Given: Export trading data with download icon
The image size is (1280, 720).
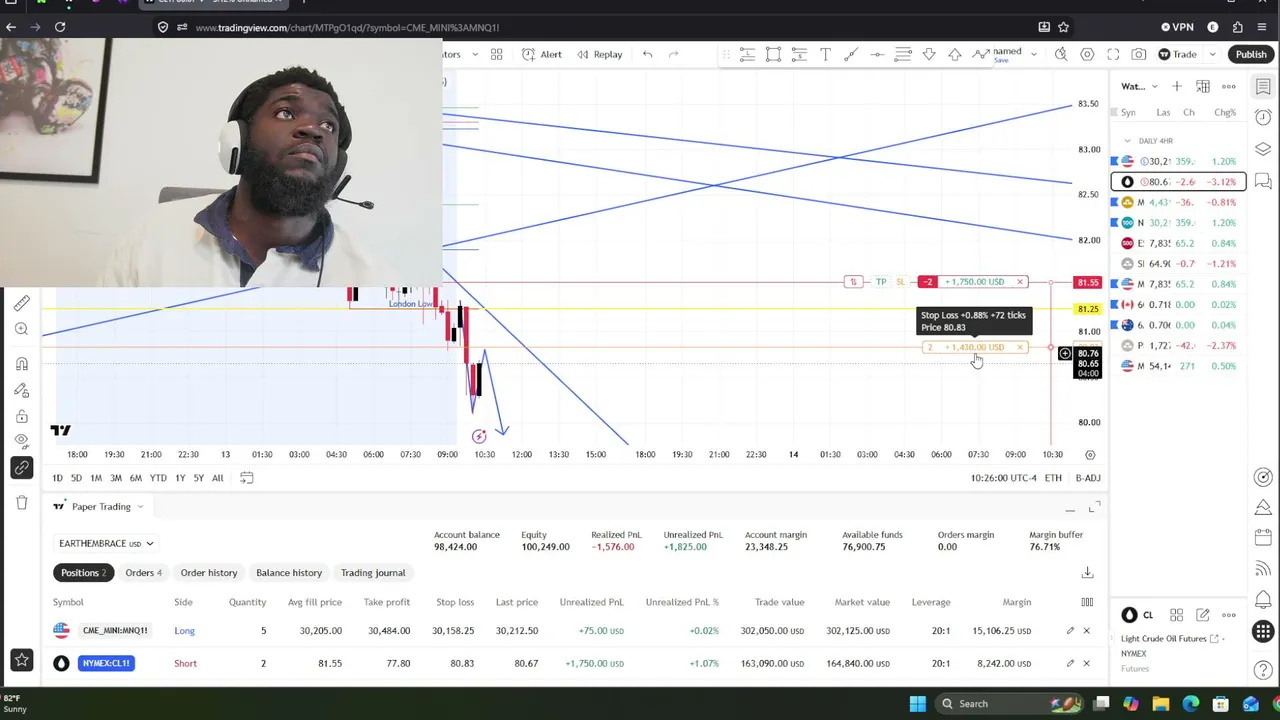Looking at the screenshot, I should coord(1087,573).
